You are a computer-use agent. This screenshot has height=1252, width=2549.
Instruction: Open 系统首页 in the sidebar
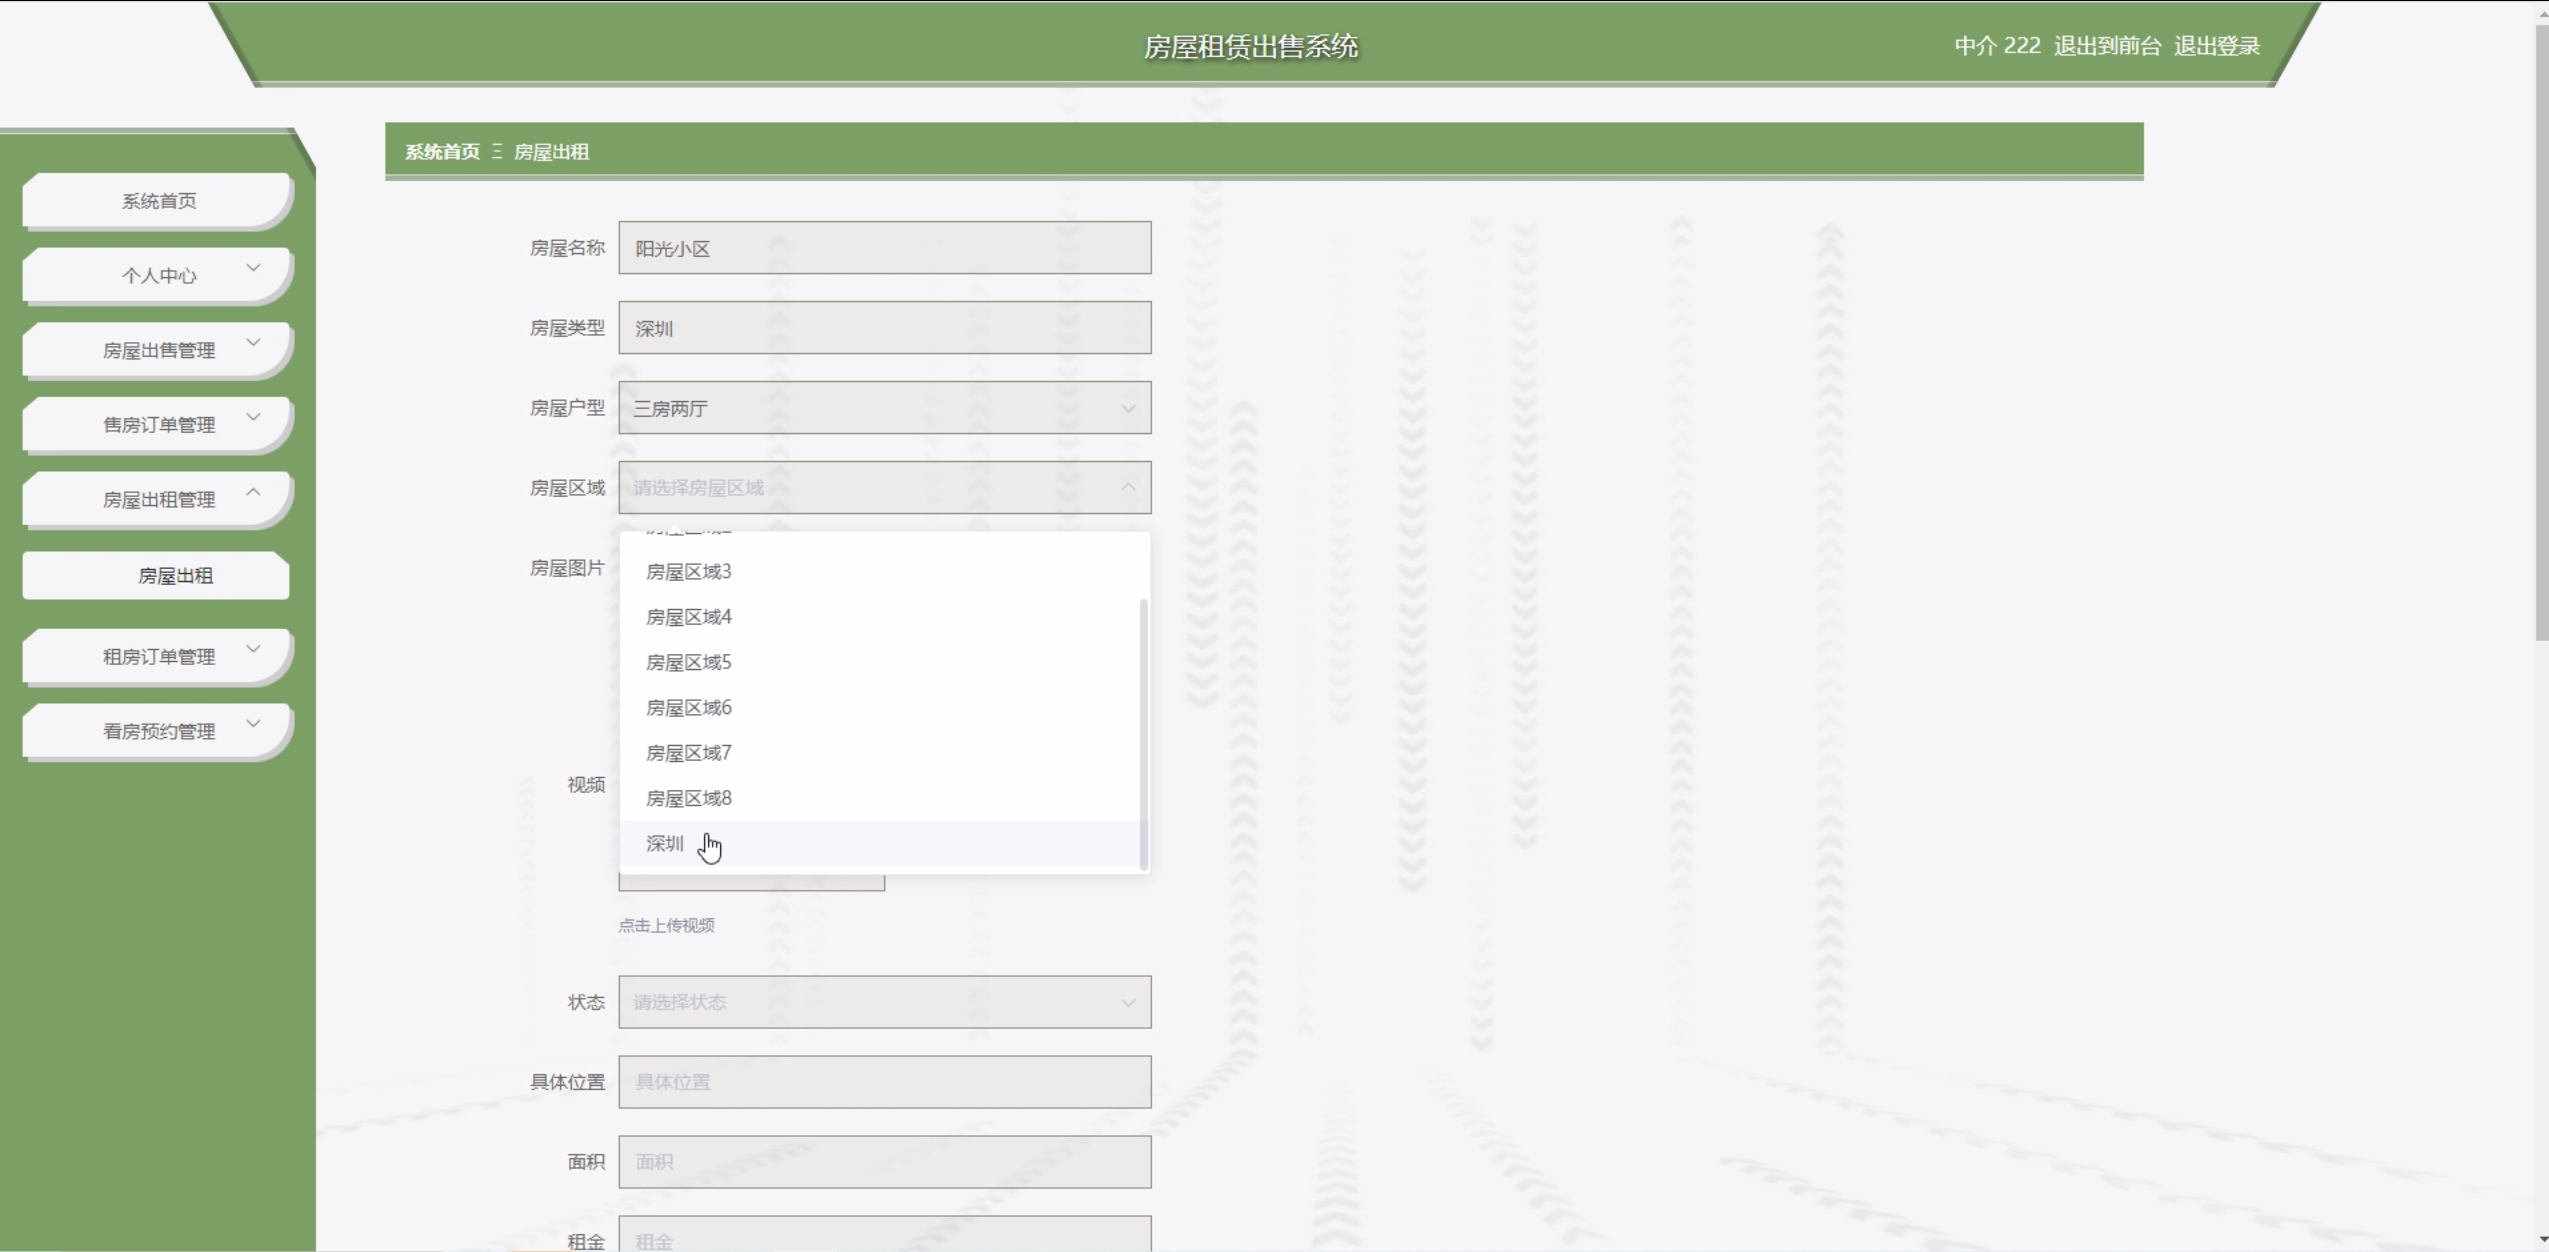pyautogui.click(x=158, y=201)
